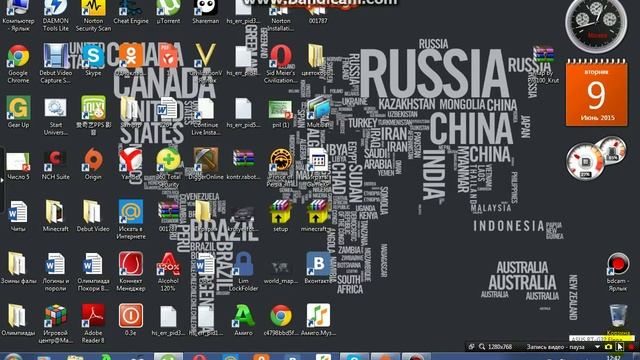Launch the Амиго browser shortcut
This screenshot has height=360, width=640.
point(243,320)
